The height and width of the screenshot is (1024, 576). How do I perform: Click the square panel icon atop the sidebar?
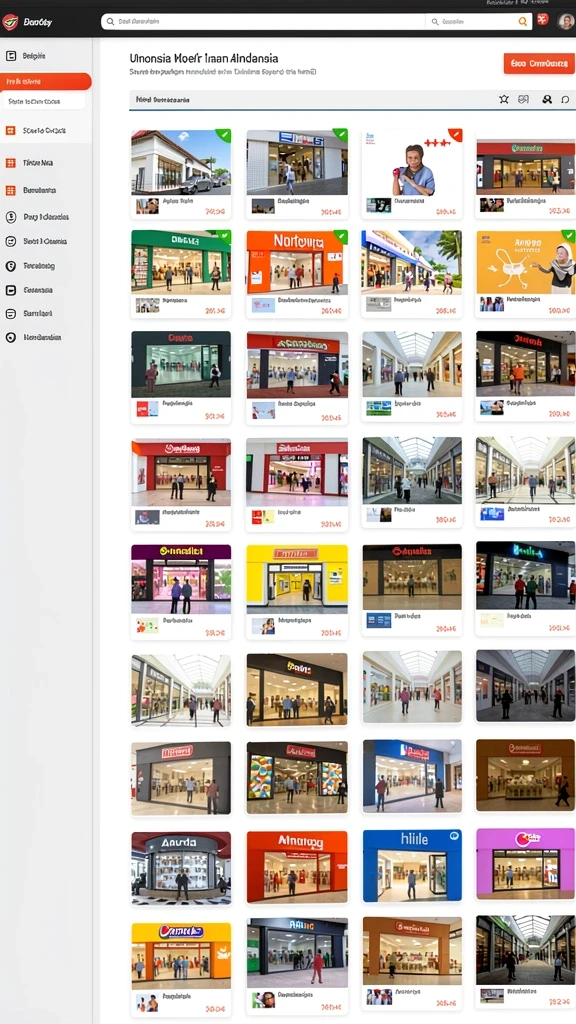(x=10, y=56)
